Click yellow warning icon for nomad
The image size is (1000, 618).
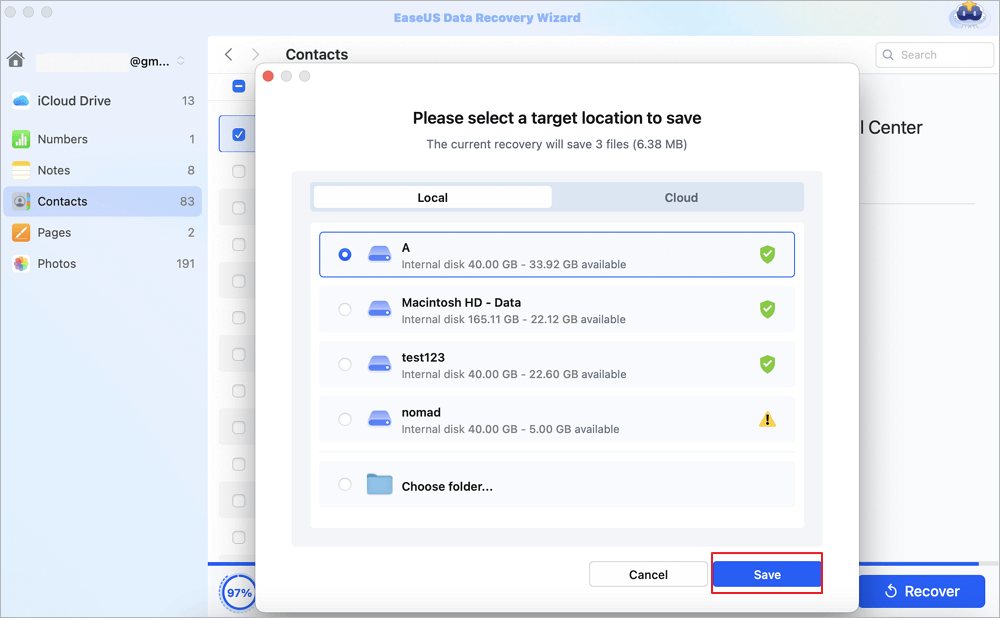[x=767, y=419]
